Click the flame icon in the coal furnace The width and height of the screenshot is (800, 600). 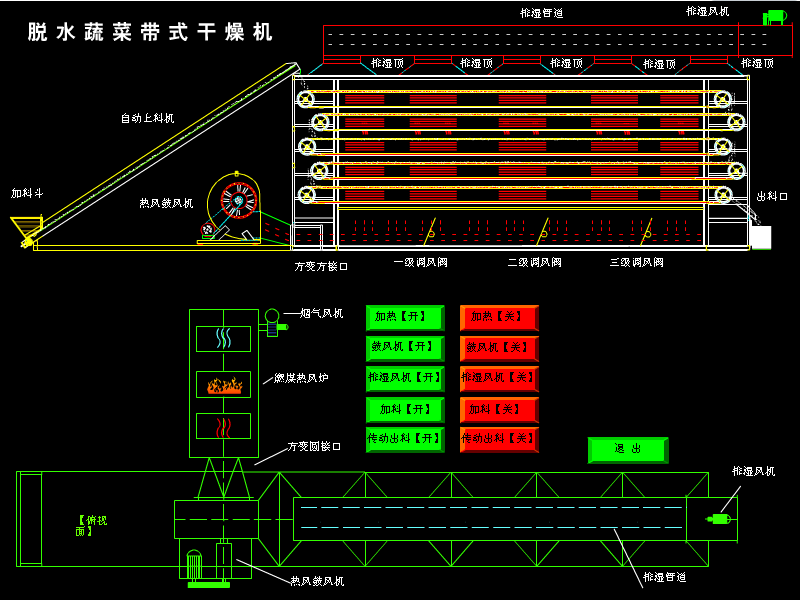[x=224, y=384]
